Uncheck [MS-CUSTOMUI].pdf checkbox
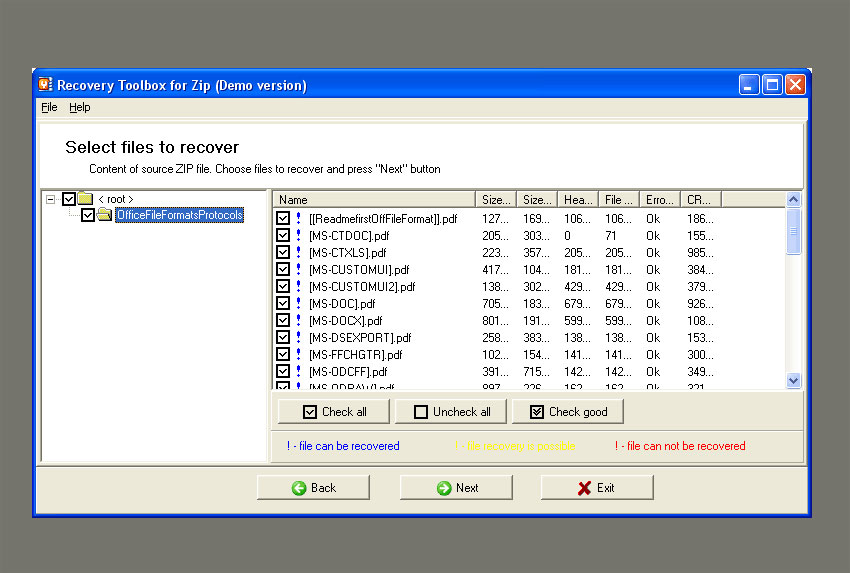The image size is (850, 573). [283, 269]
